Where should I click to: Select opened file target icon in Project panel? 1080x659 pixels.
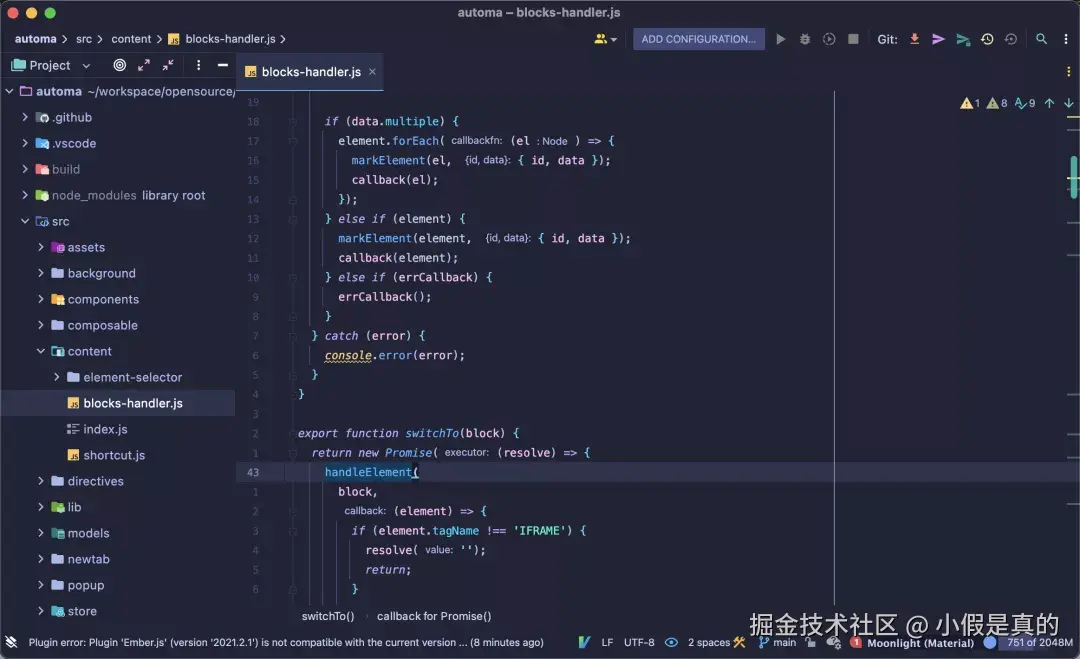120,65
